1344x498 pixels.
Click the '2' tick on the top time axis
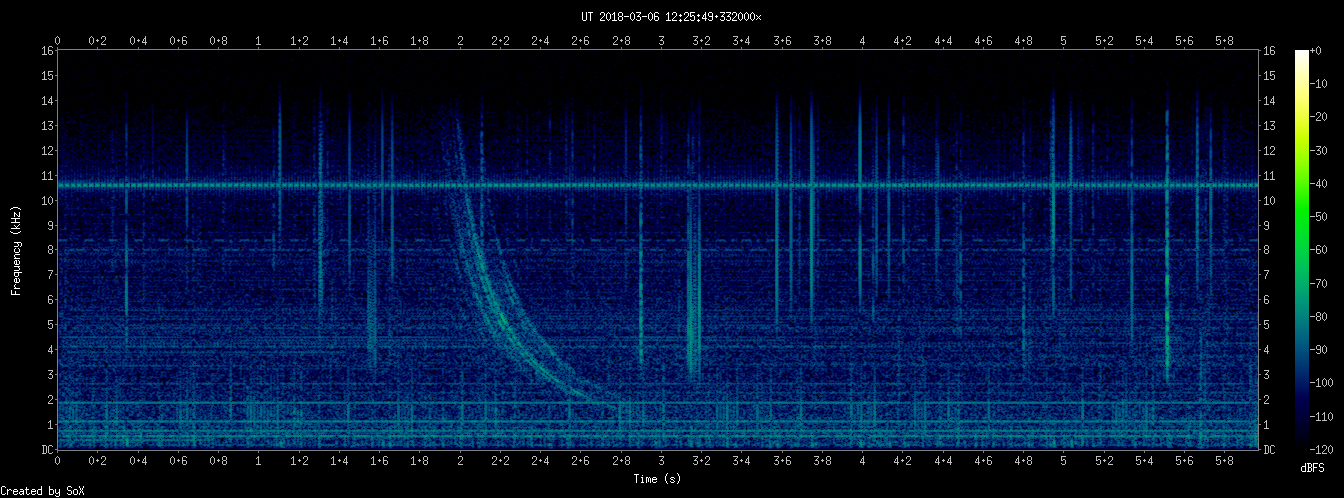tap(460, 40)
